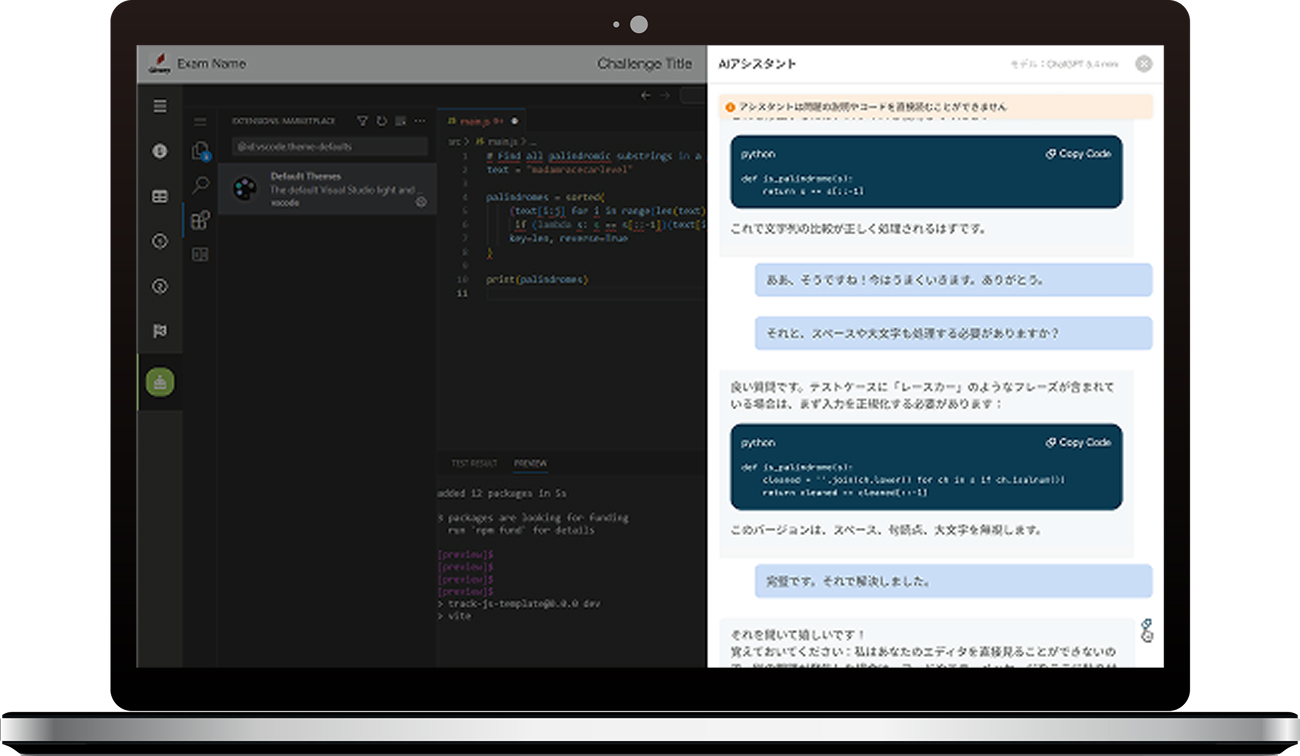Image resolution: width=1300 pixels, height=756 pixels.
Task: Copy Code from the first python block
Action: 1078,154
